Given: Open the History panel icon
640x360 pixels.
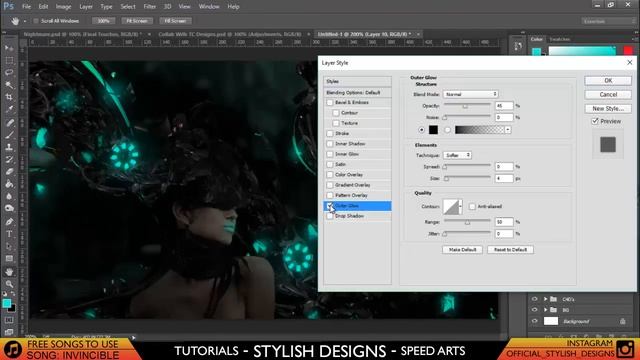Looking at the screenshot, I should (x=518, y=47).
